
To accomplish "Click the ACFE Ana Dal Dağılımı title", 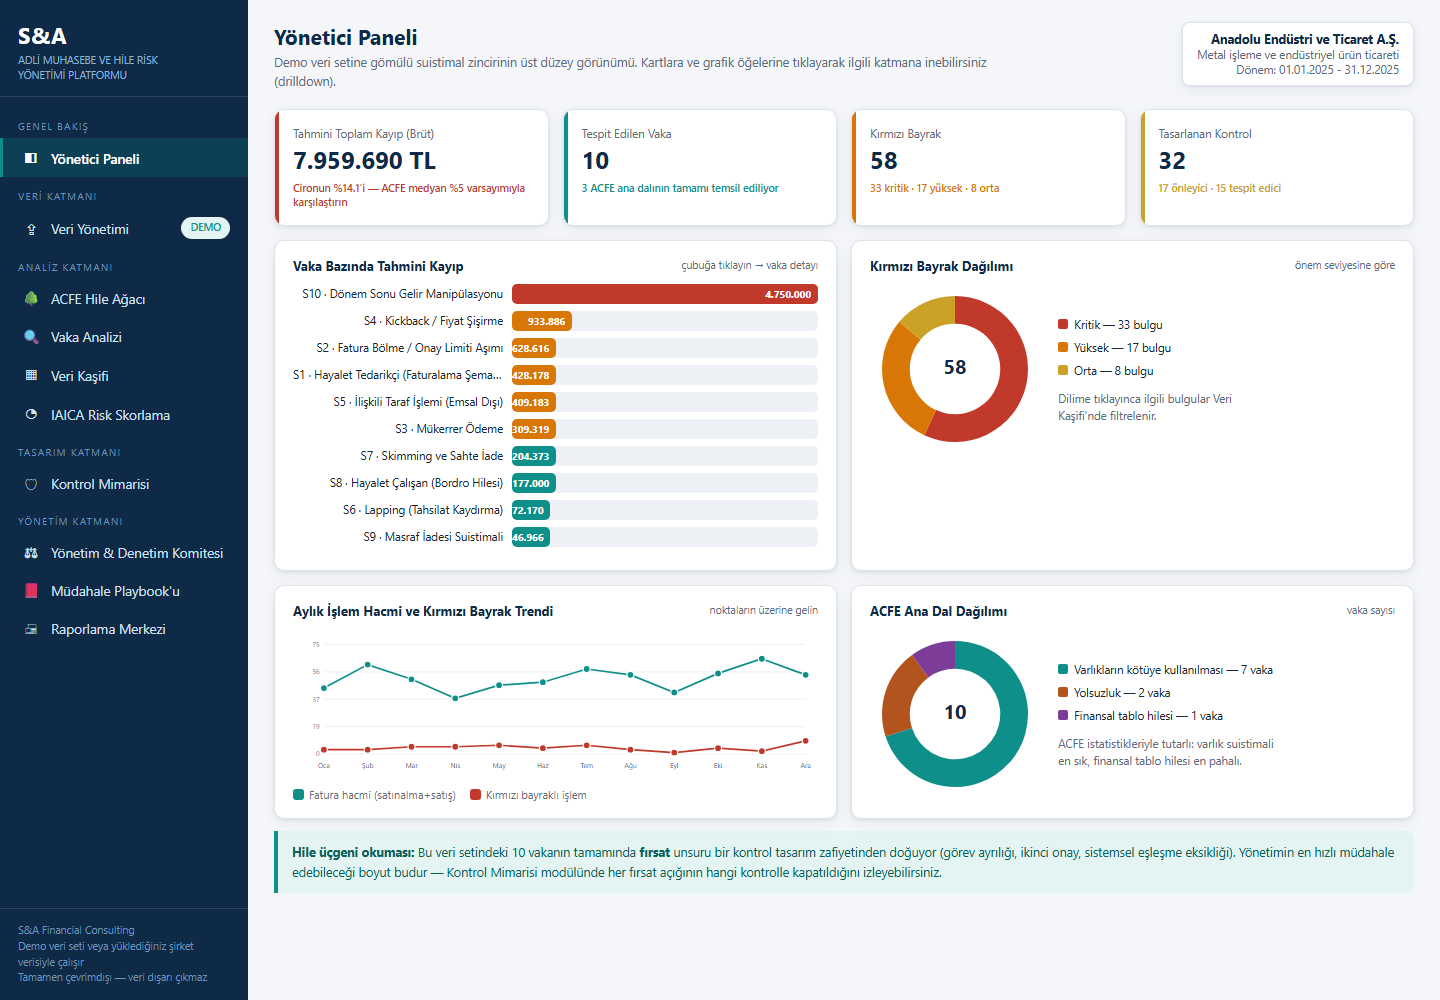I will (938, 611).
